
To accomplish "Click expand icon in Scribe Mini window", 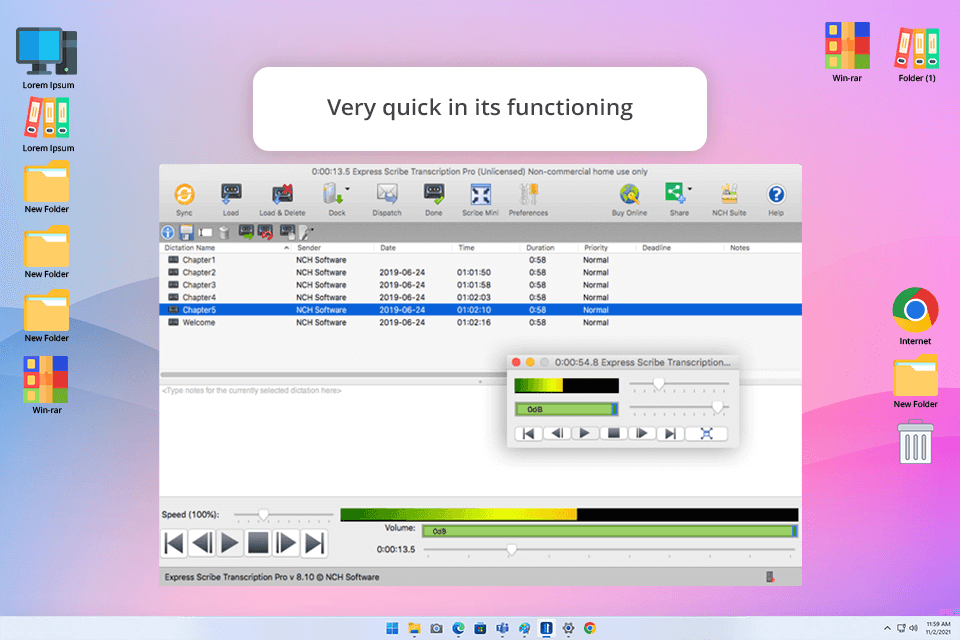I will [x=707, y=434].
